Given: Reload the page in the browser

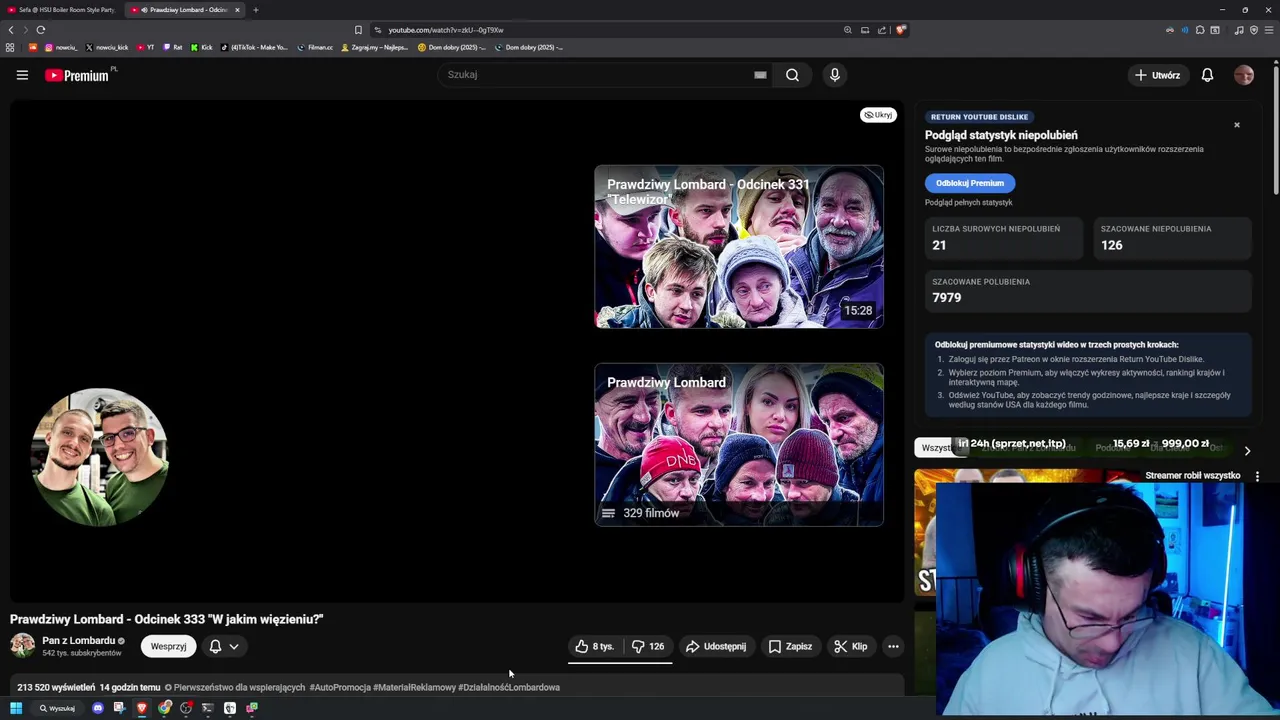Looking at the screenshot, I should (41, 30).
